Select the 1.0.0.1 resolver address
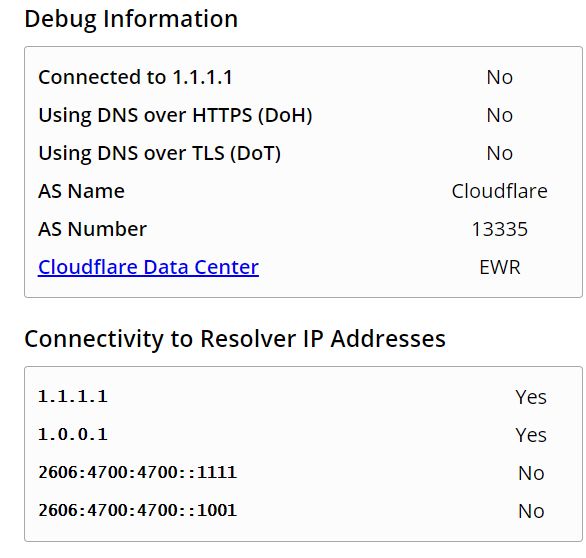This screenshot has height=558, width=586. (73, 435)
